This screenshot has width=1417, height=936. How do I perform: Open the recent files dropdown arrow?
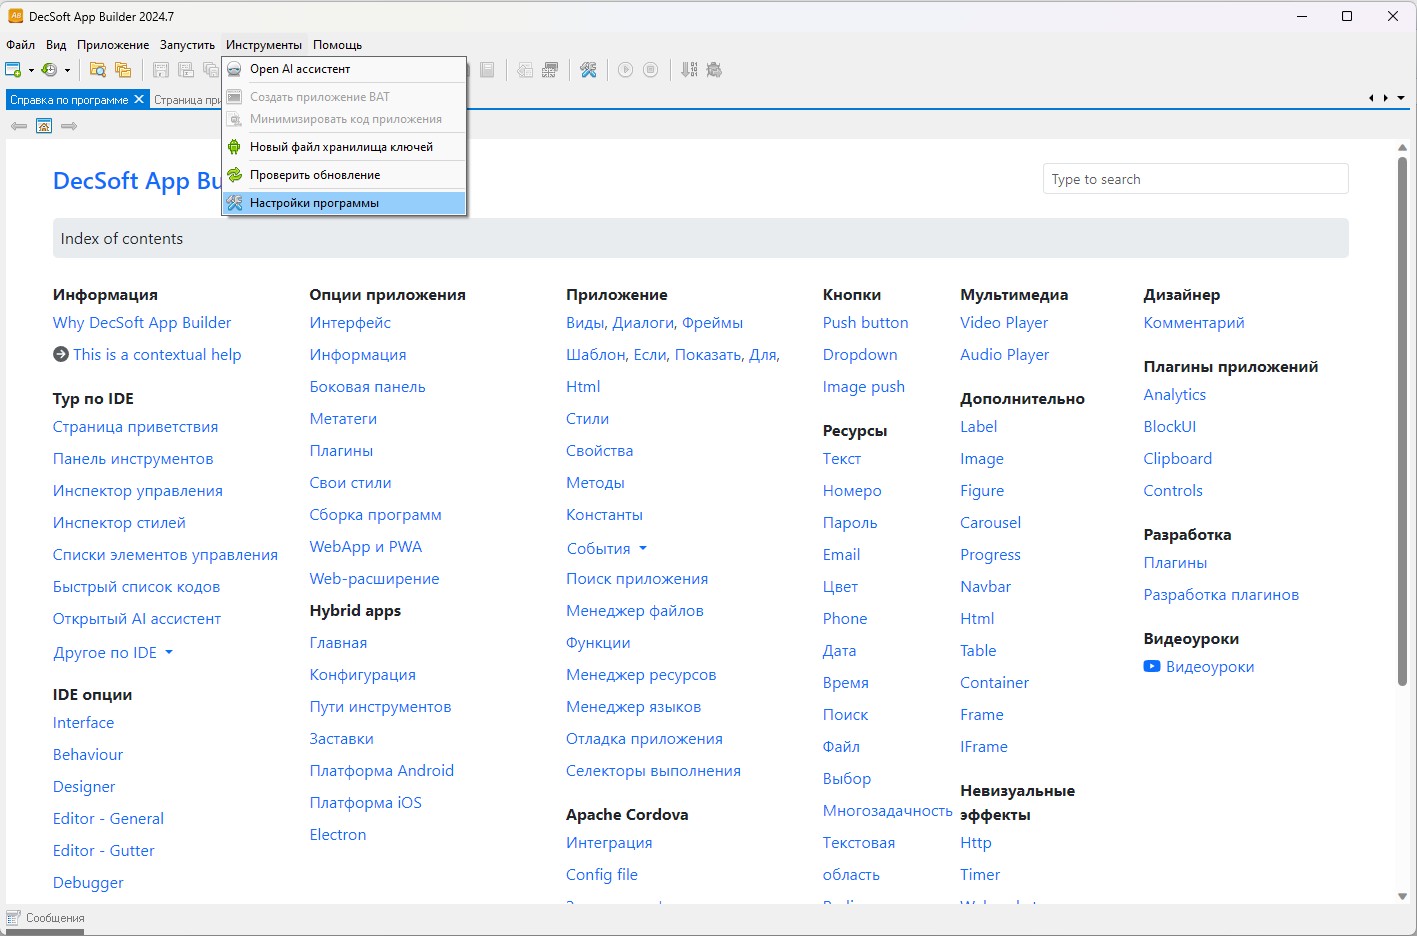pos(67,70)
